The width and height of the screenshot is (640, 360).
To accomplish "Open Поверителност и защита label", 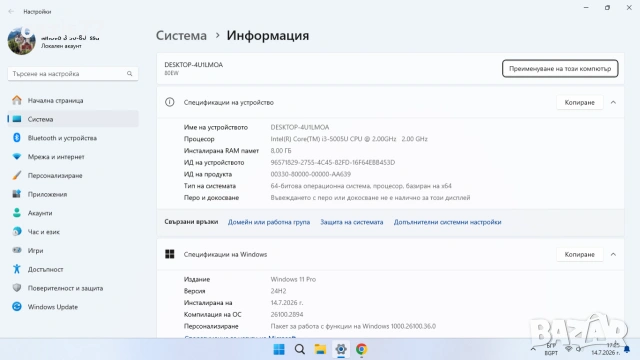I will pos(65,288).
